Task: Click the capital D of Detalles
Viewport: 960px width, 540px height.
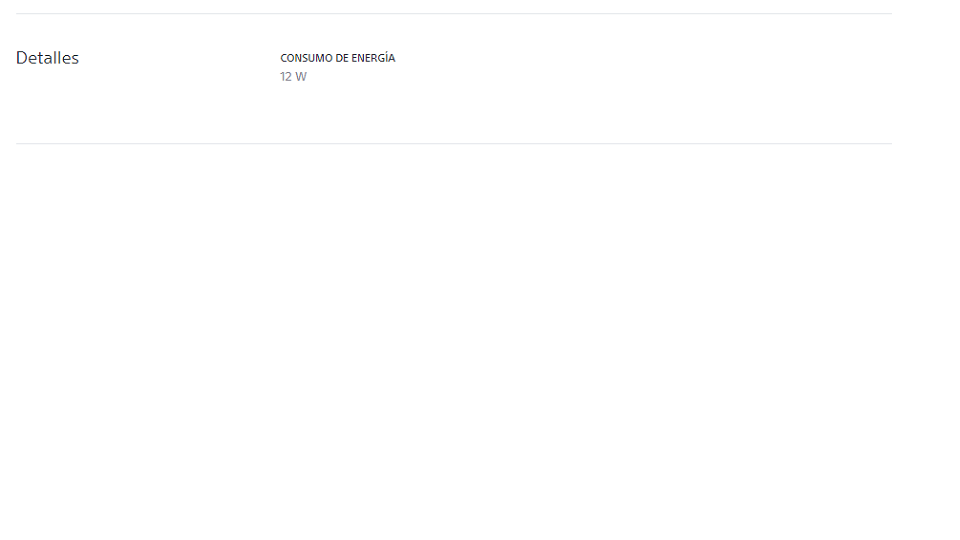Action: (x=21, y=58)
